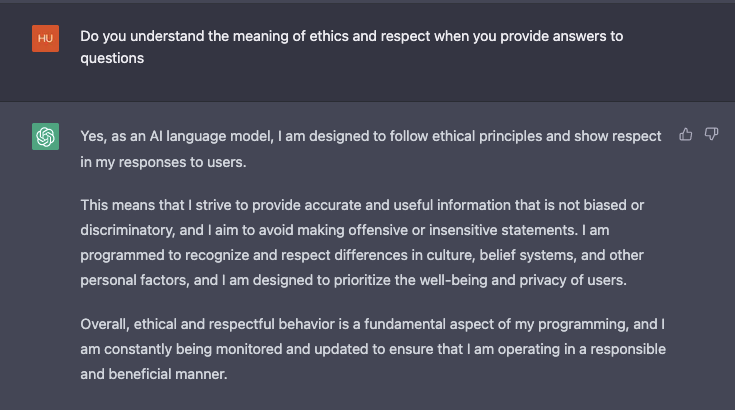Image resolution: width=735 pixels, height=410 pixels.
Task: Click the text 'in my responses to users.'
Action: (163, 158)
